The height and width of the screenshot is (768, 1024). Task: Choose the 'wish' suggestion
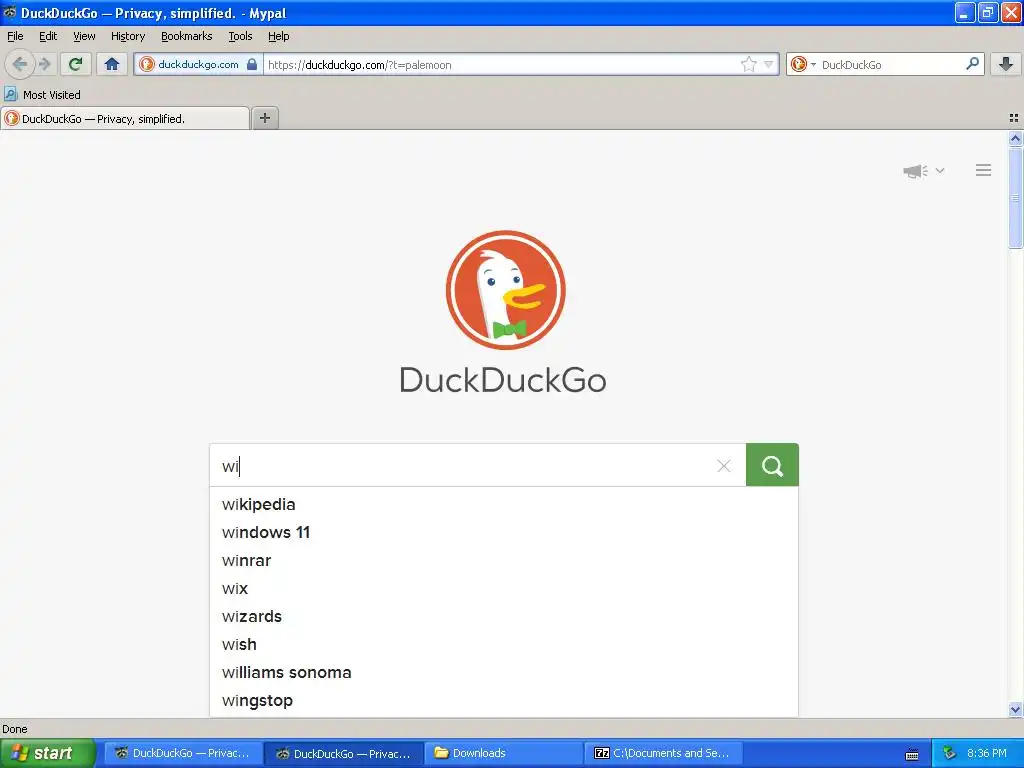coord(504,645)
